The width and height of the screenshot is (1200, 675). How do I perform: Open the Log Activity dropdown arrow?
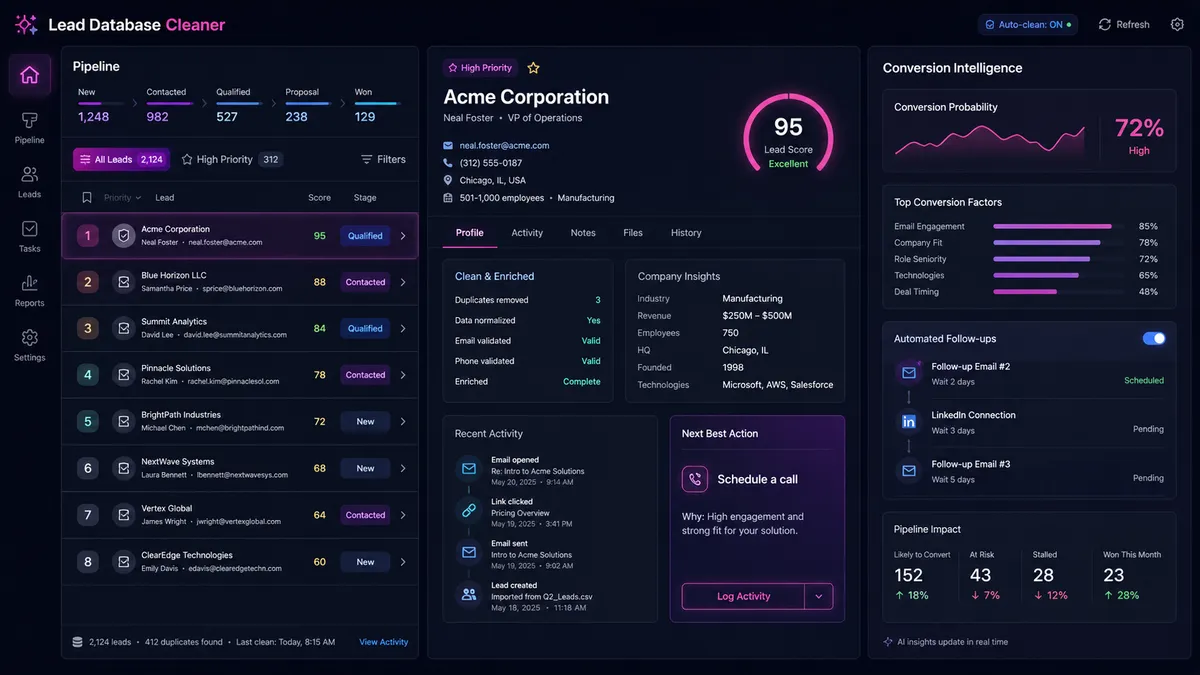click(x=819, y=596)
